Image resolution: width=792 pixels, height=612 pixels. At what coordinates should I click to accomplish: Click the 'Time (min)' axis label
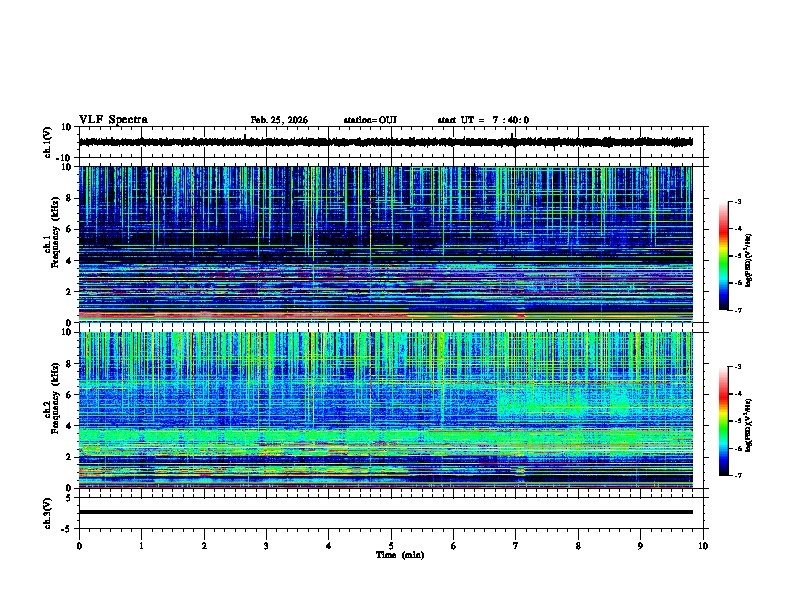click(400, 555)
